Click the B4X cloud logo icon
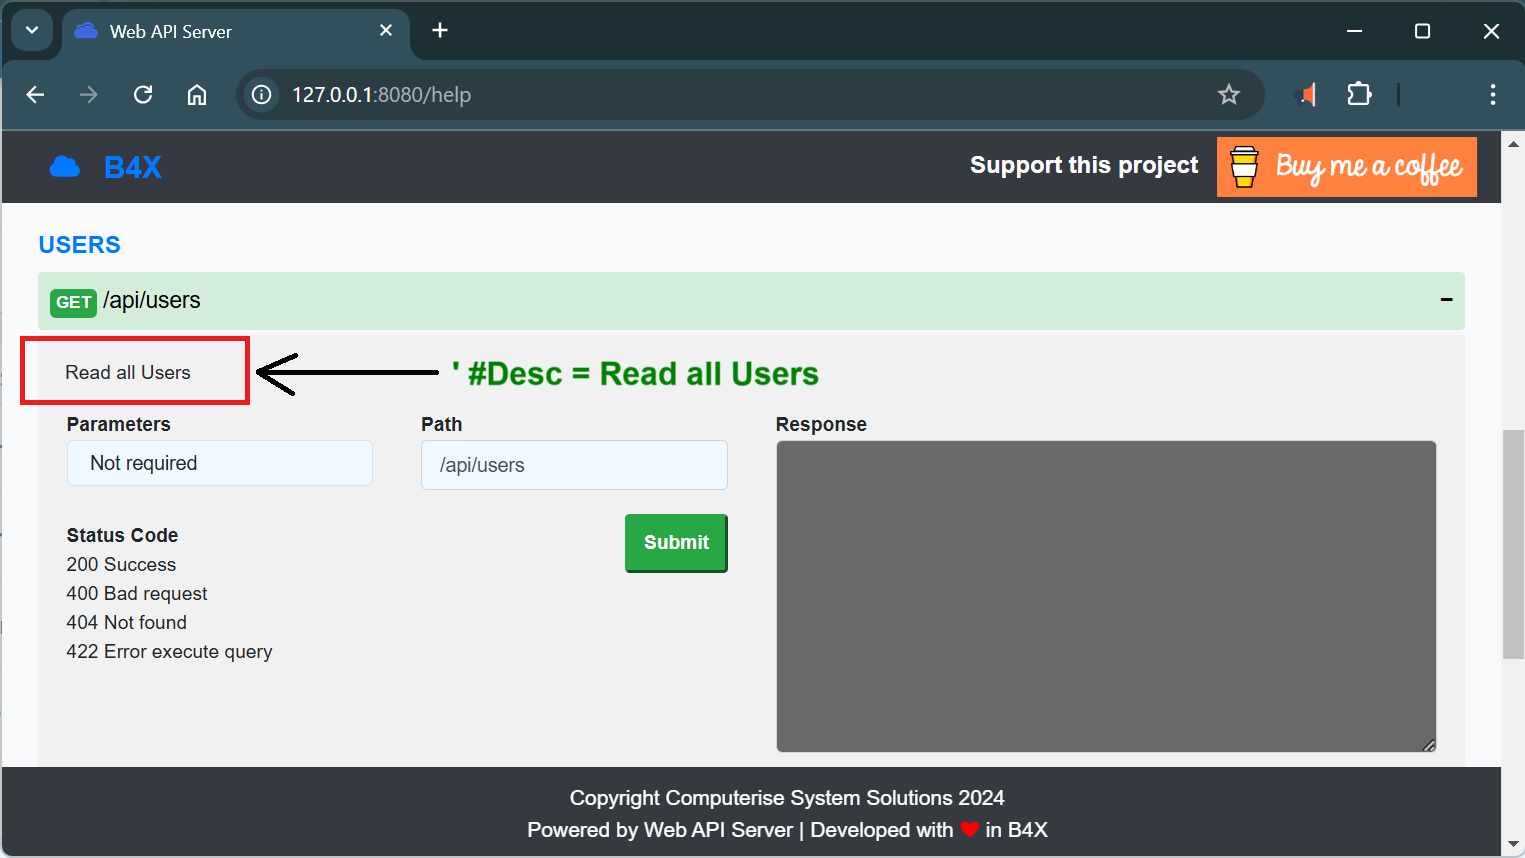Viewport: 1525px width, 858px height. coord(64,166)
